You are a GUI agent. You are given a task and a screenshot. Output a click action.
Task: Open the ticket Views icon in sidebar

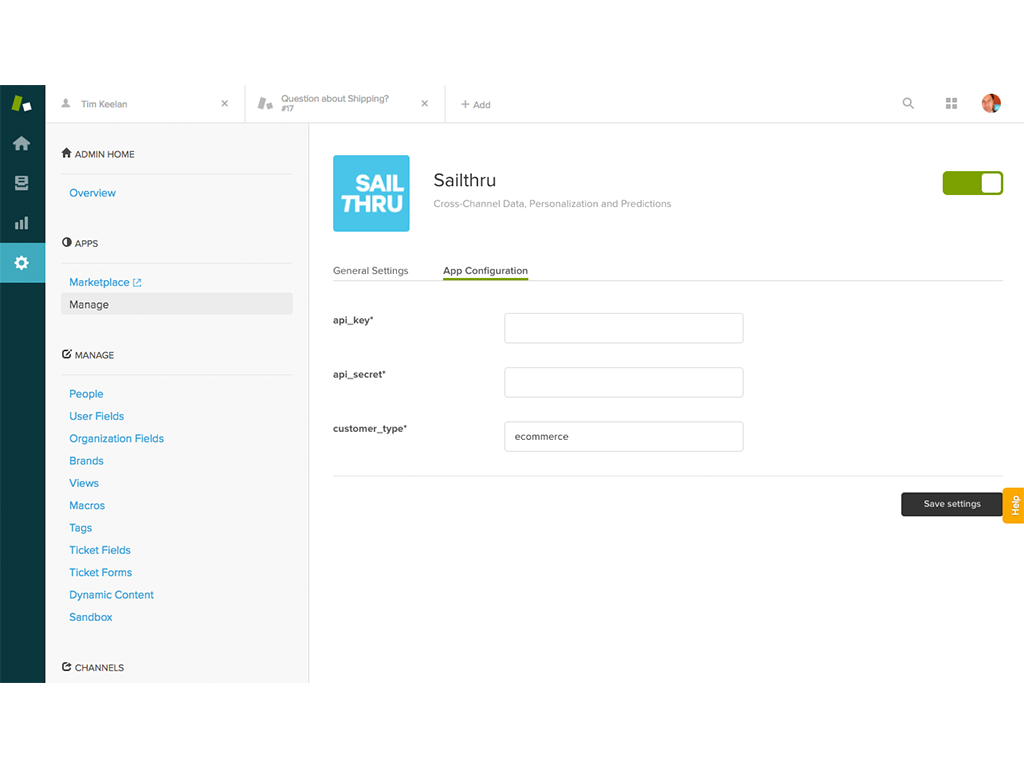tap(22, 183)
